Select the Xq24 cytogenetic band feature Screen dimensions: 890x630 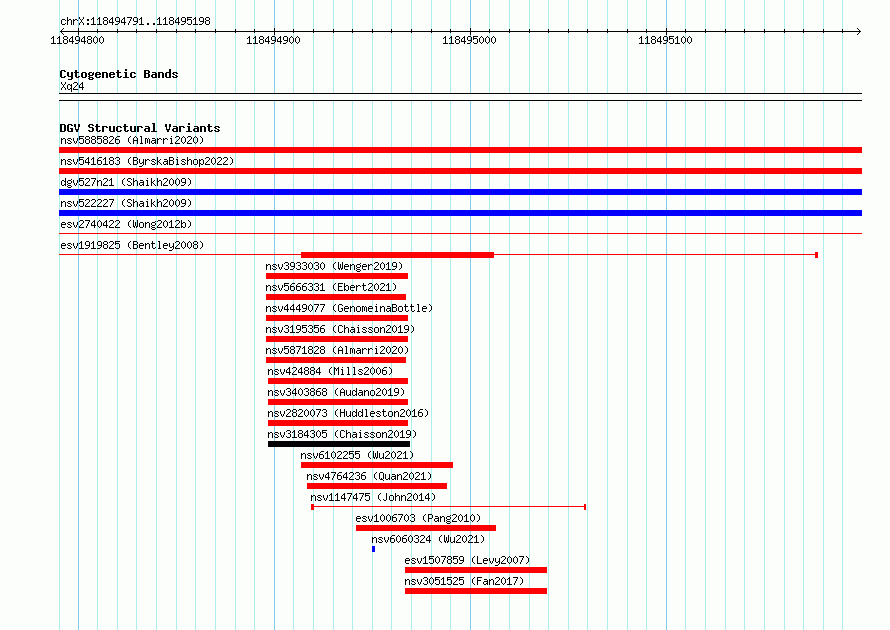pos(460,97)
